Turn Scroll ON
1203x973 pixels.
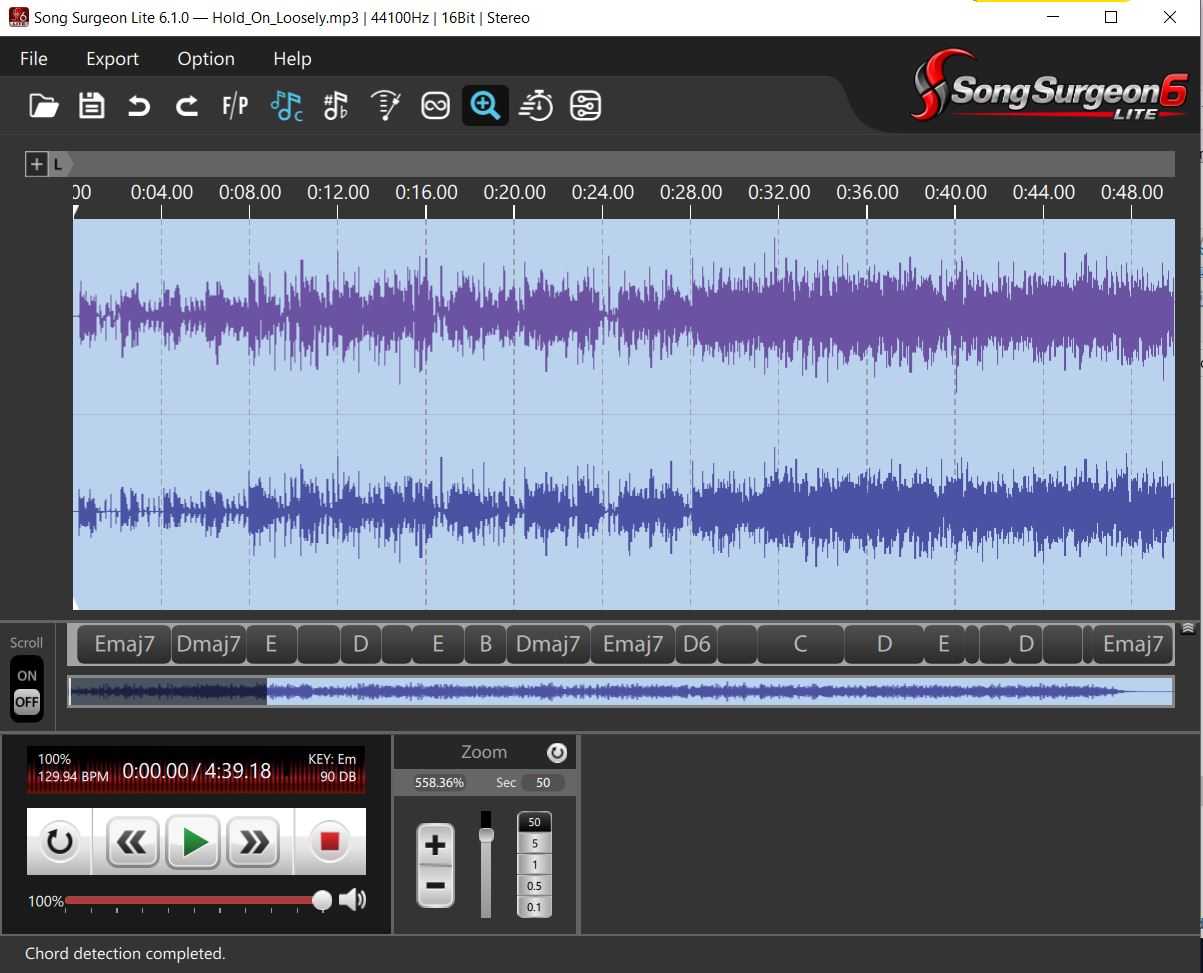pos(27,675)
